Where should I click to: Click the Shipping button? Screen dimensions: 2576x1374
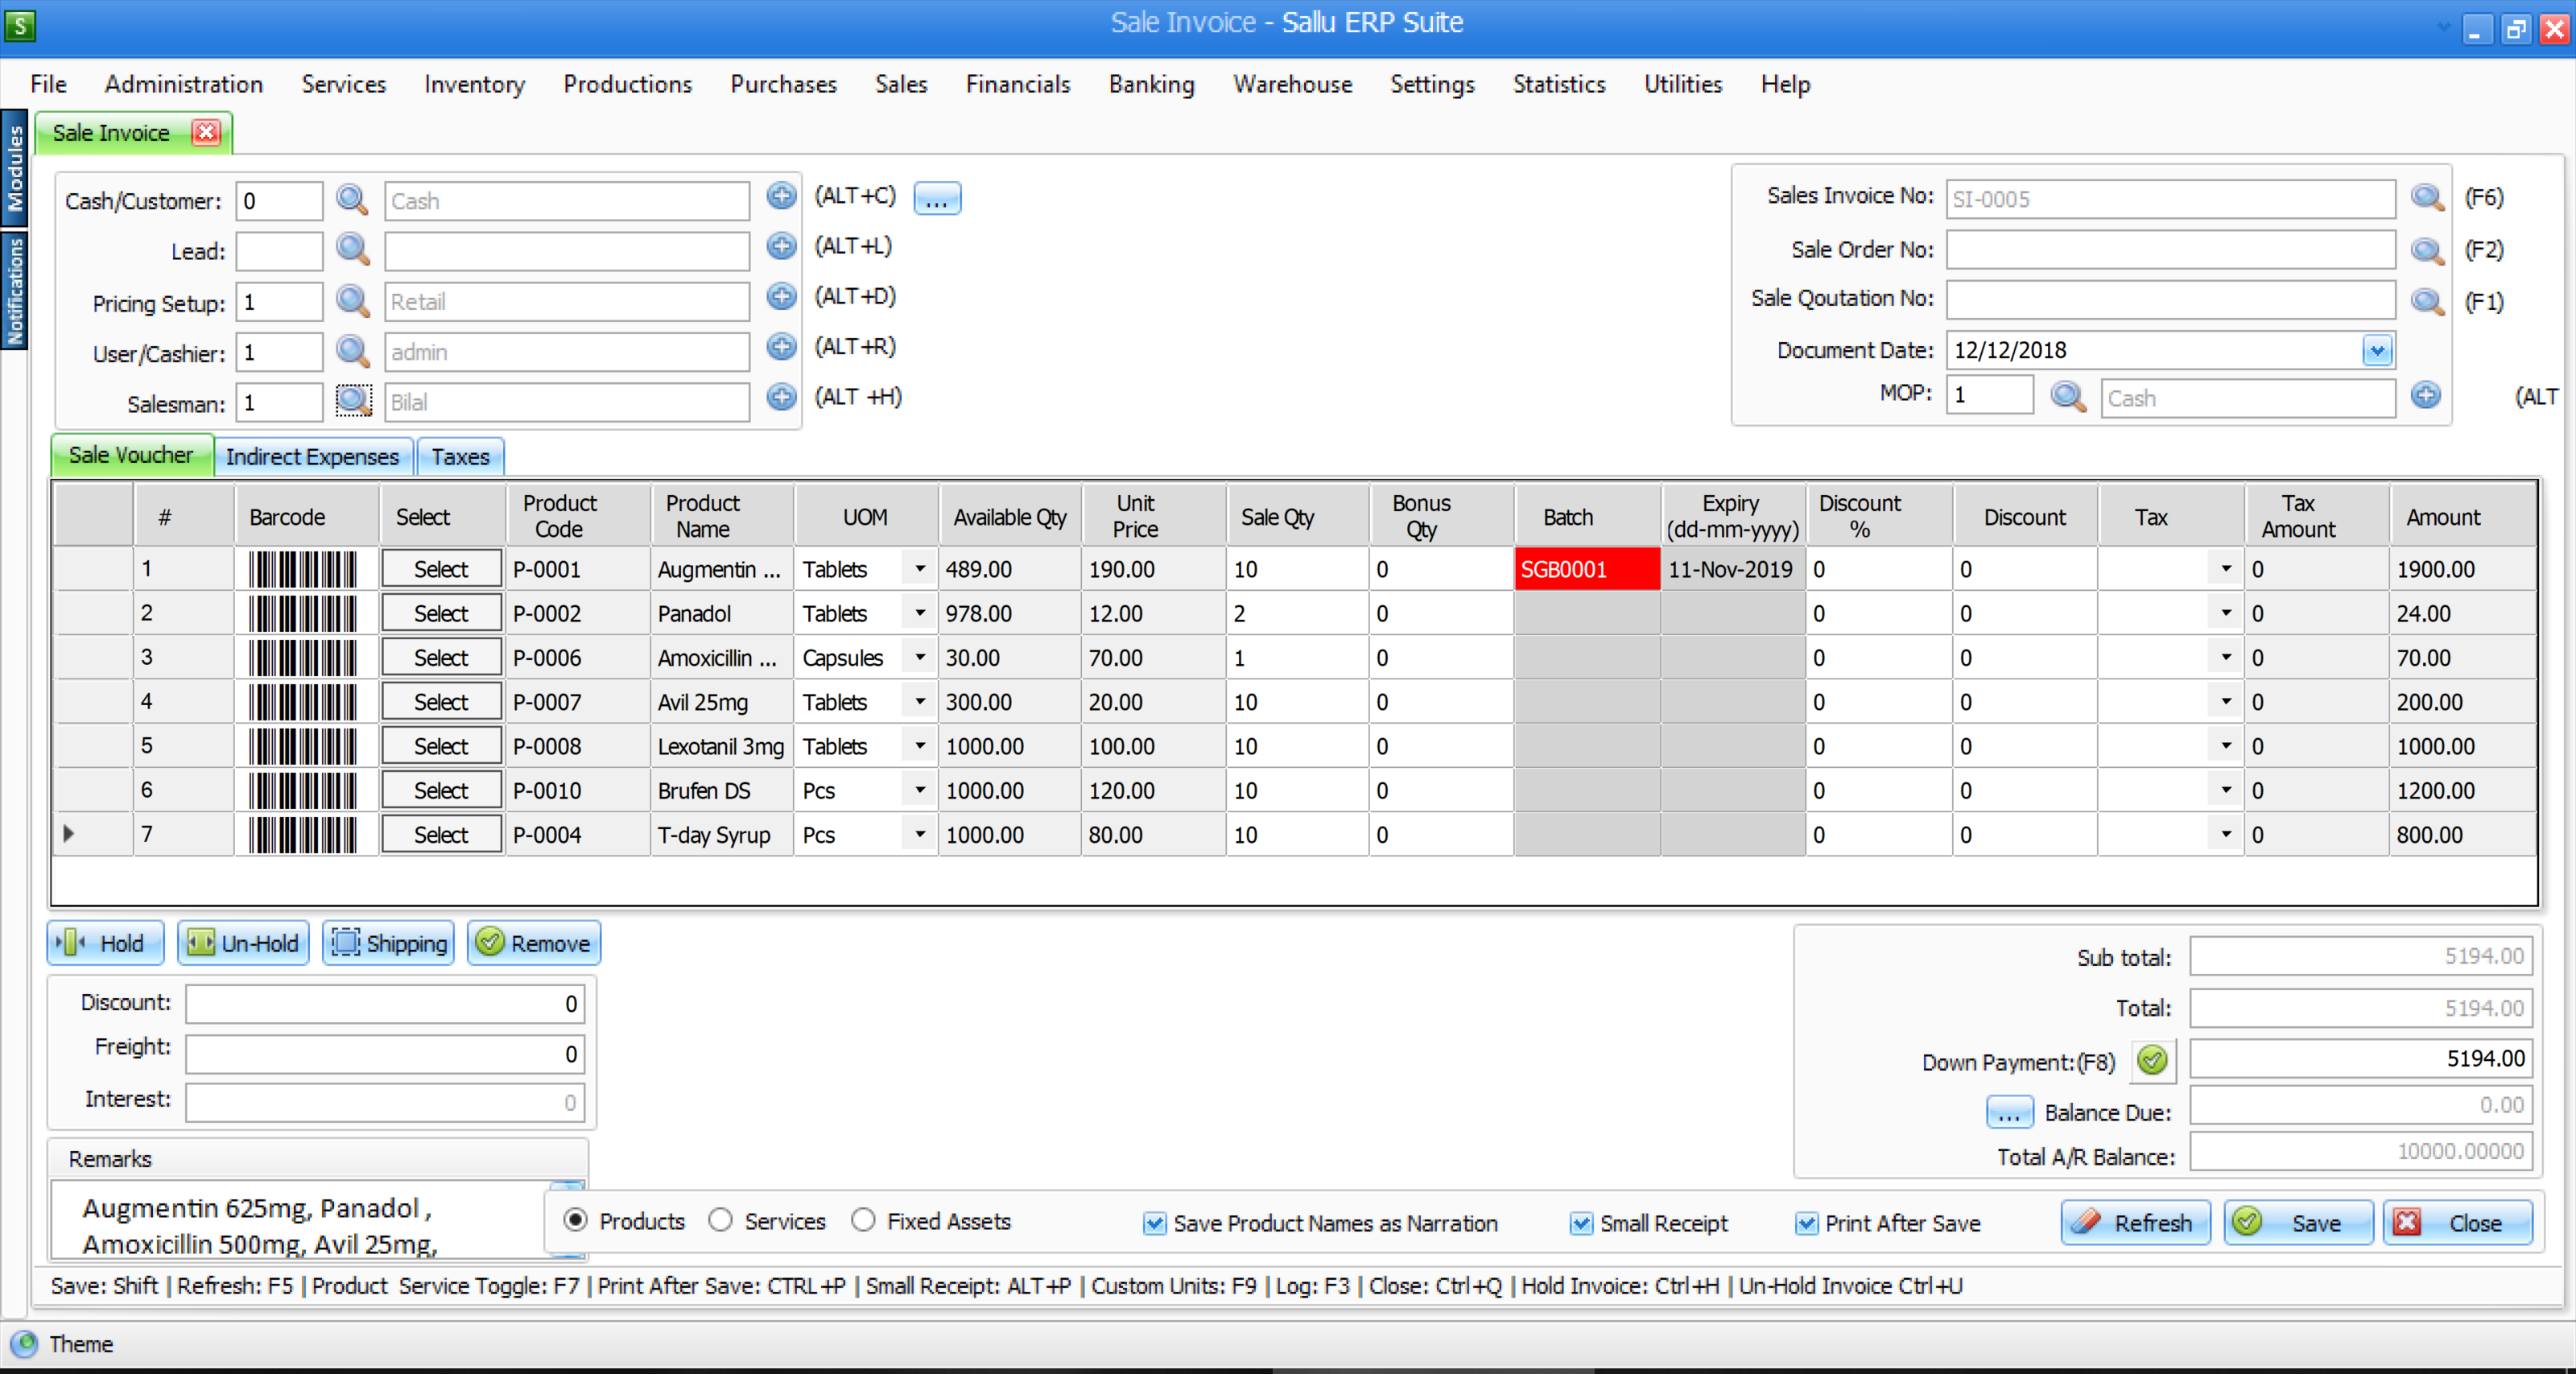(x=388, y=943)
